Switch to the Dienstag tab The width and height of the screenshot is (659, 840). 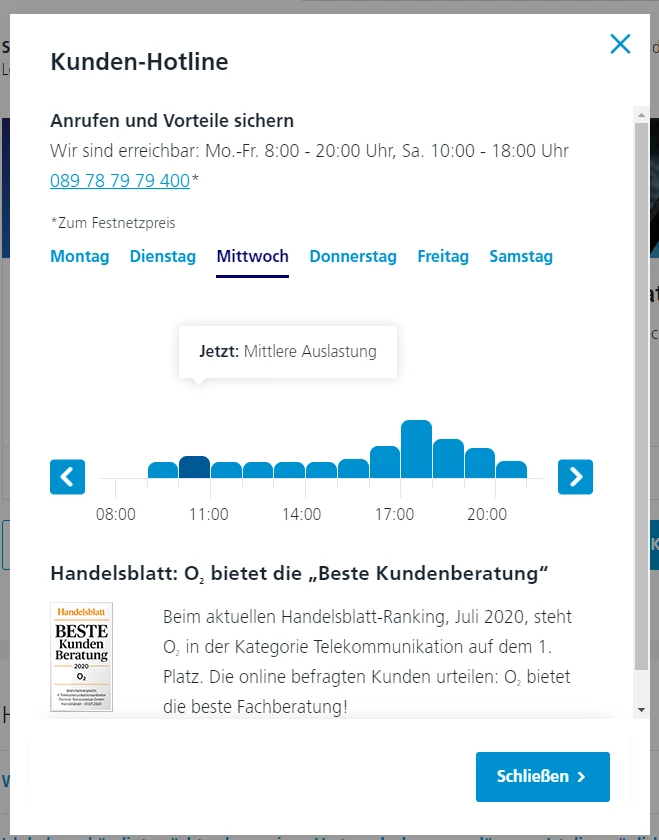[163, 257]
